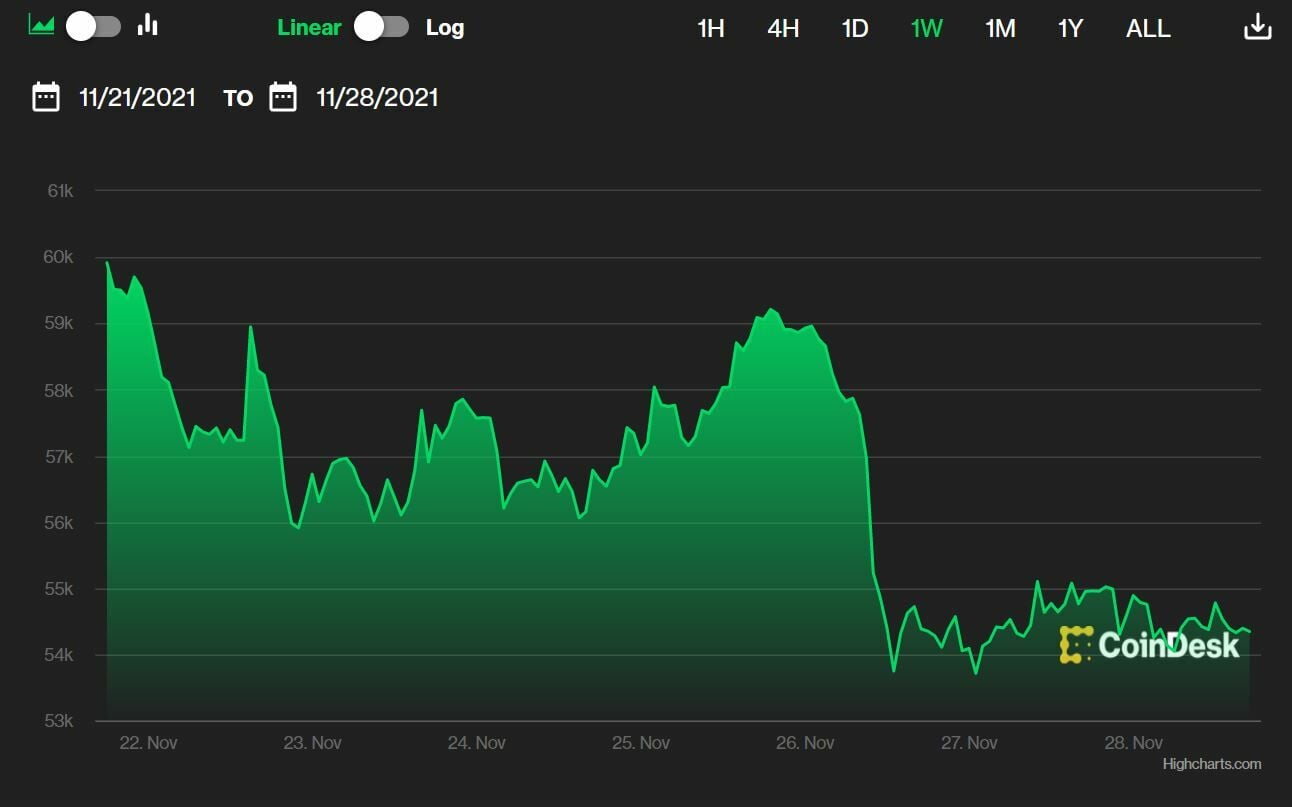The width and height of the screenshot is (1292, 807).
Task: Select the Log scale label
Action: (445, 28)
